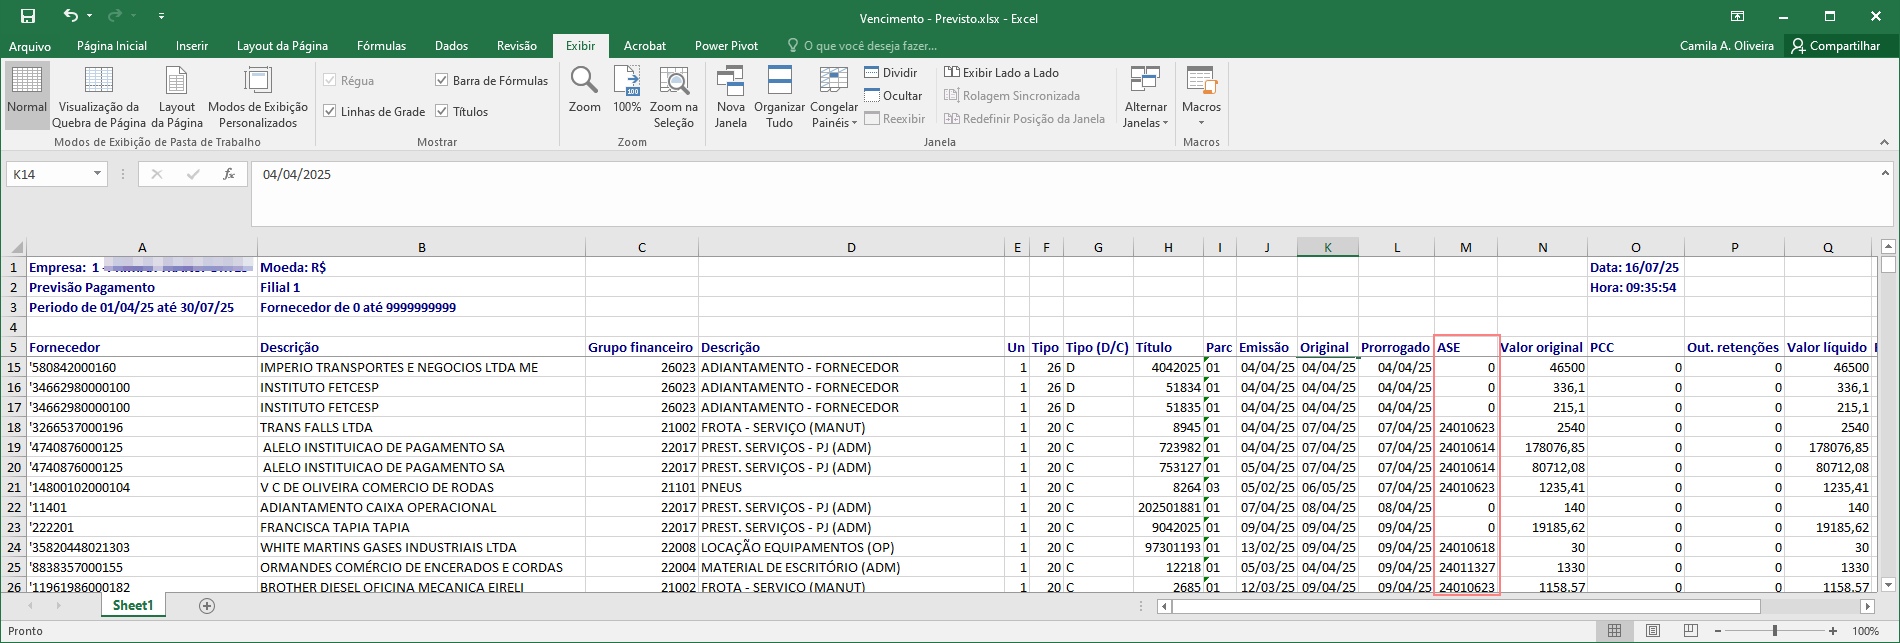Select the Sheet1 sheet tab
The image size is (1900, 643).
tap(133, 606)
